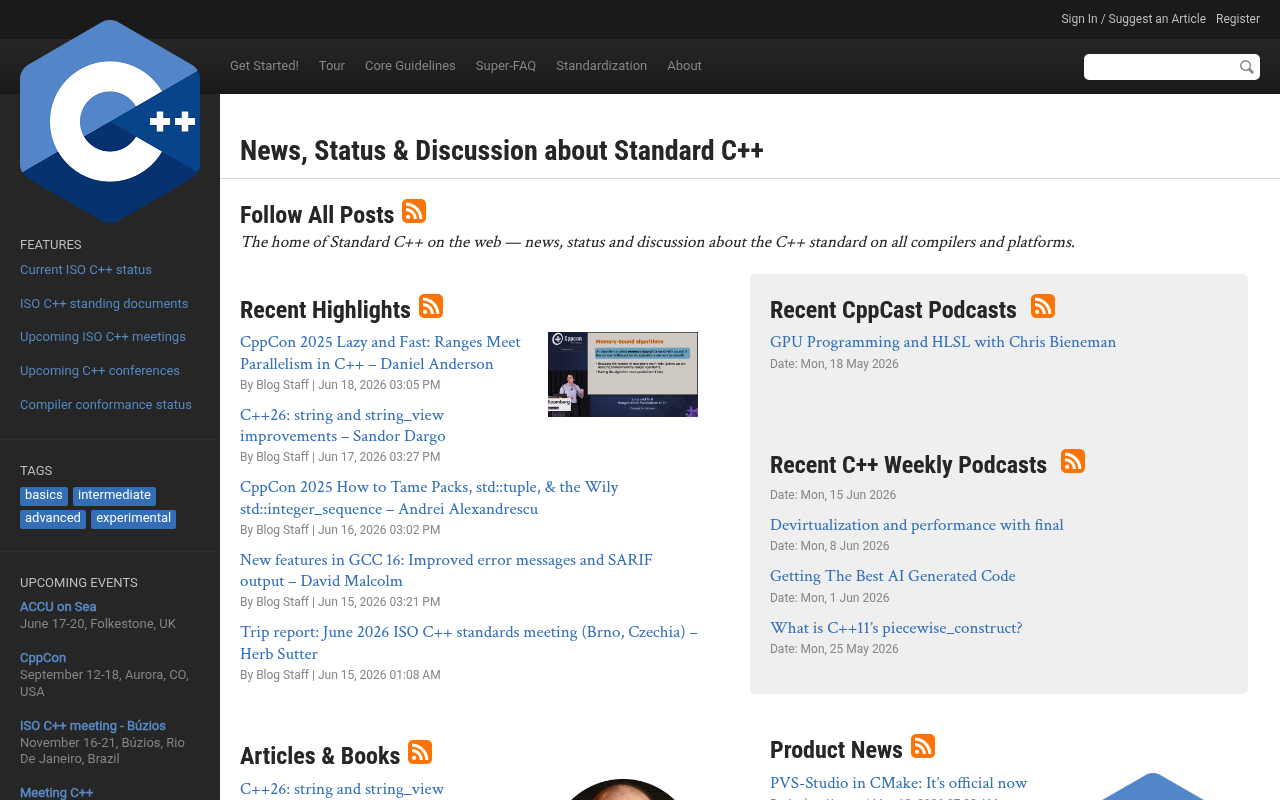The width and height of the screenshot is (1280, 800).
Task: Select the experimental tag
Action: [133, 519]
